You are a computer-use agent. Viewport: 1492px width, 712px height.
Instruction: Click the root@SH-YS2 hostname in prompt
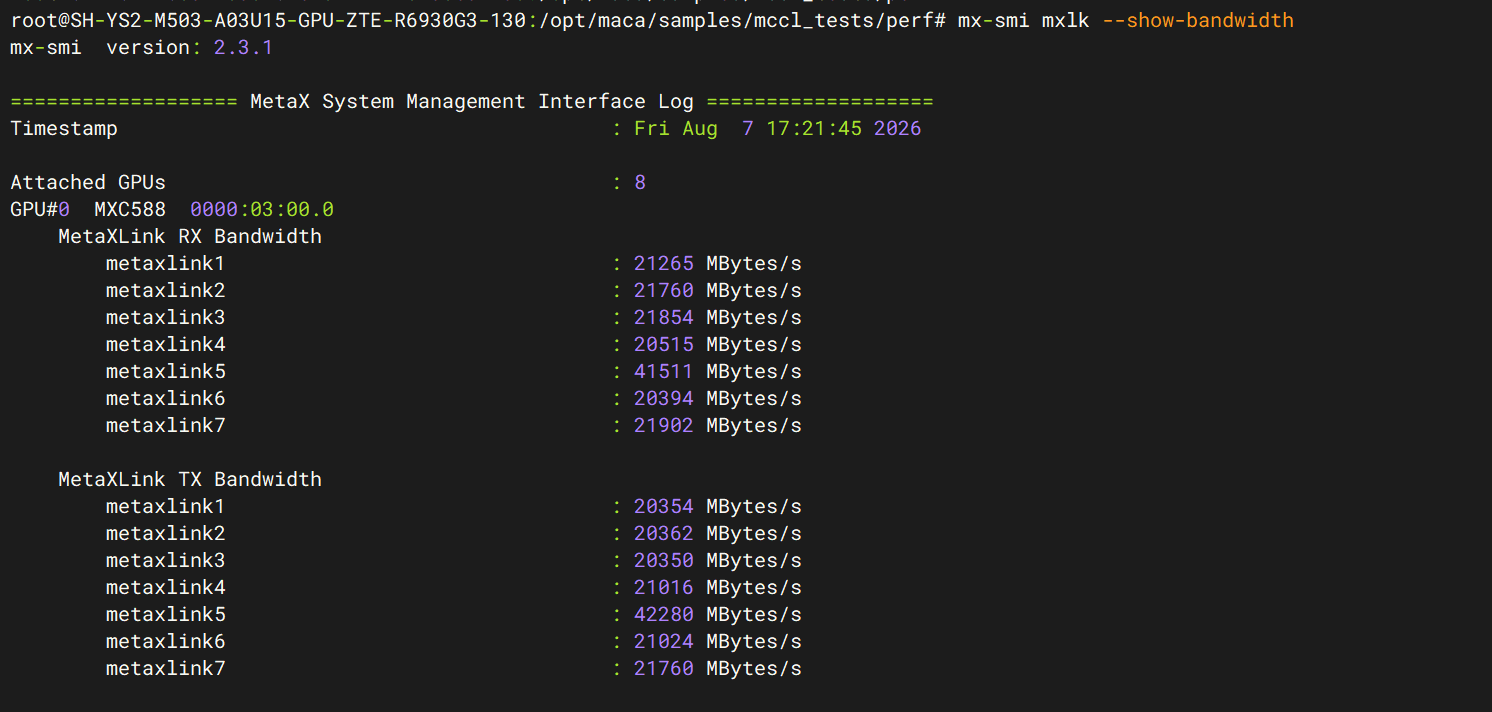tap(268, 20)
